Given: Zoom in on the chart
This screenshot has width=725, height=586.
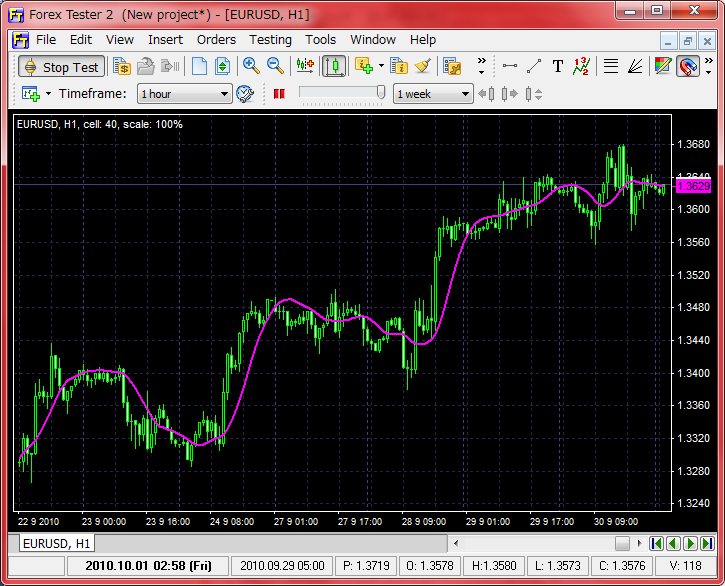Looking at the screenshot, I should (251, 67).
